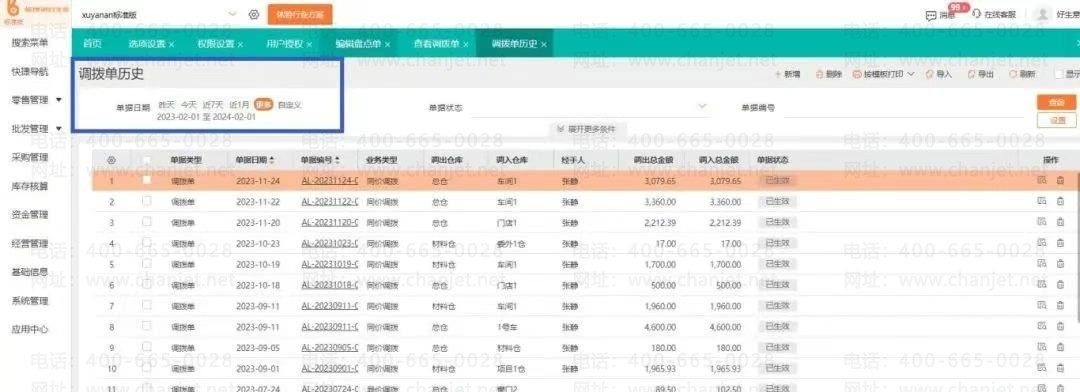Viewport: 1080px width, 392px height.
Task: Sort by 单据编号 column arrows
Action: tap(337, 160)
